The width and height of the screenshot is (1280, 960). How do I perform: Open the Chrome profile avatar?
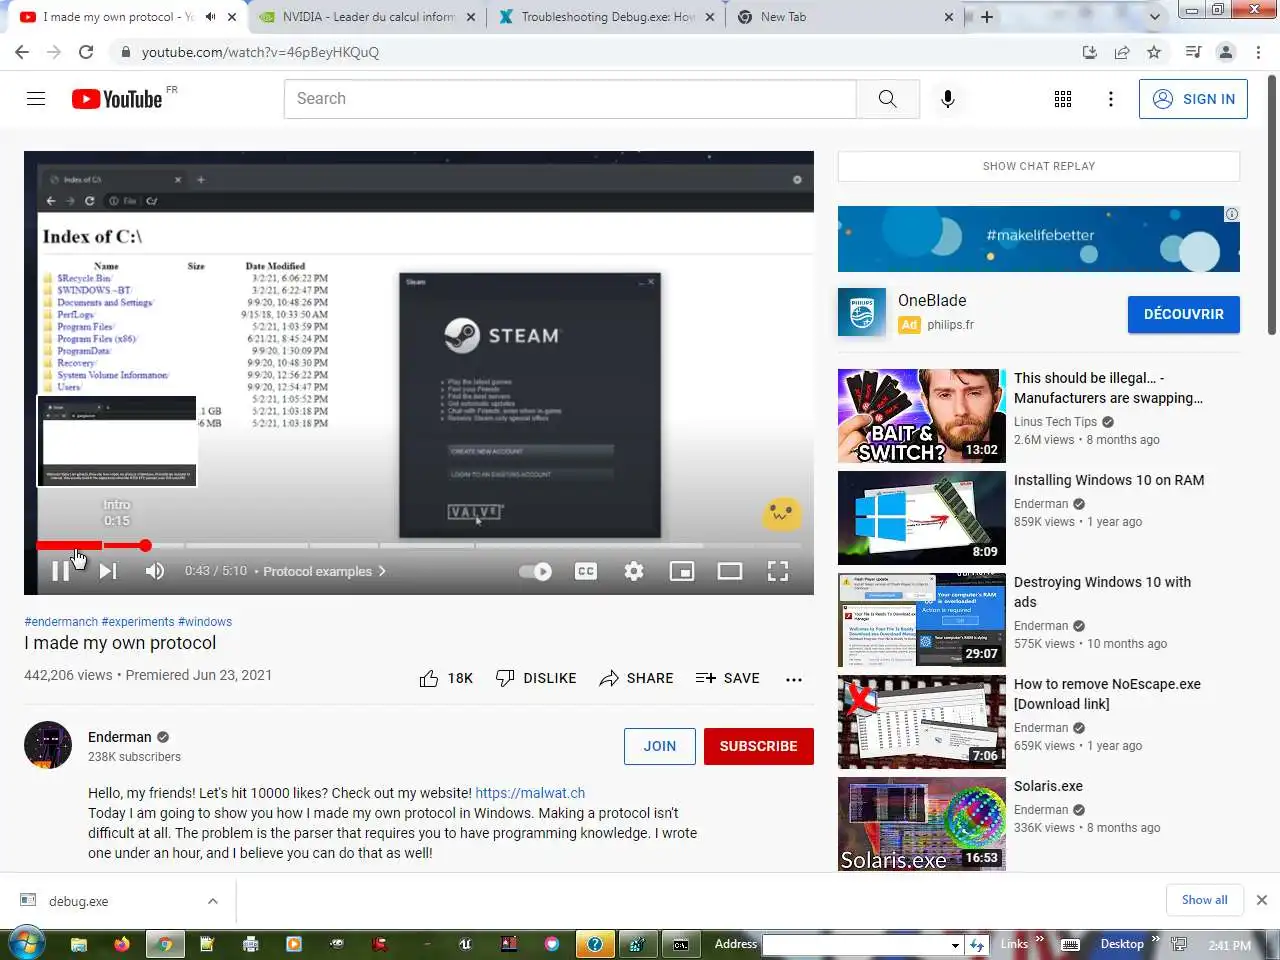click(x=1226, y=52)
